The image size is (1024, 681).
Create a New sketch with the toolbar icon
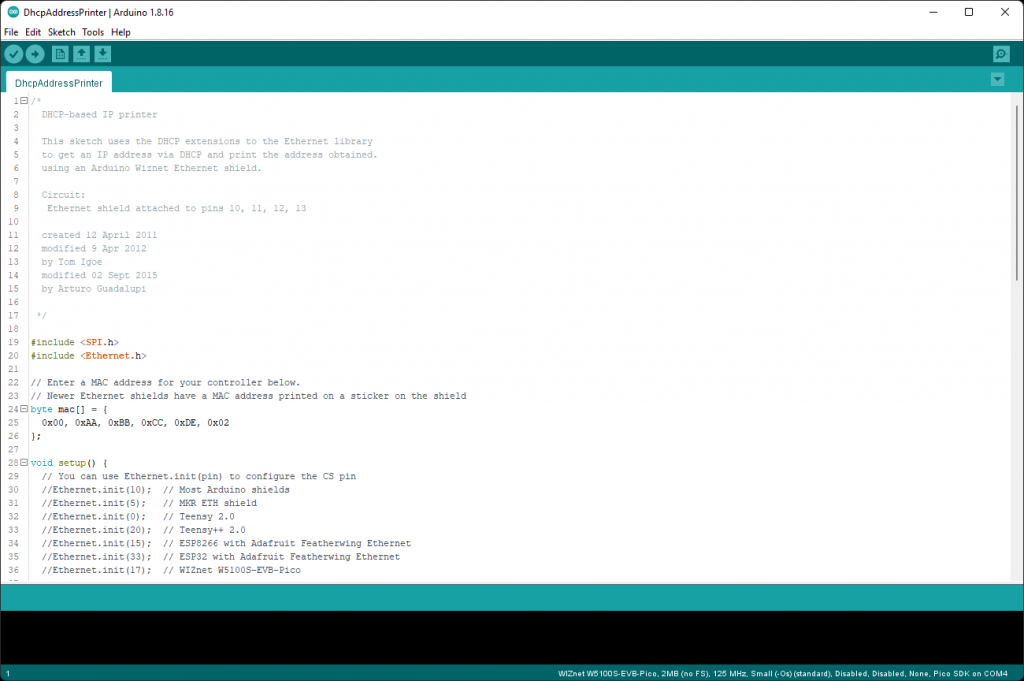(60, 54)
